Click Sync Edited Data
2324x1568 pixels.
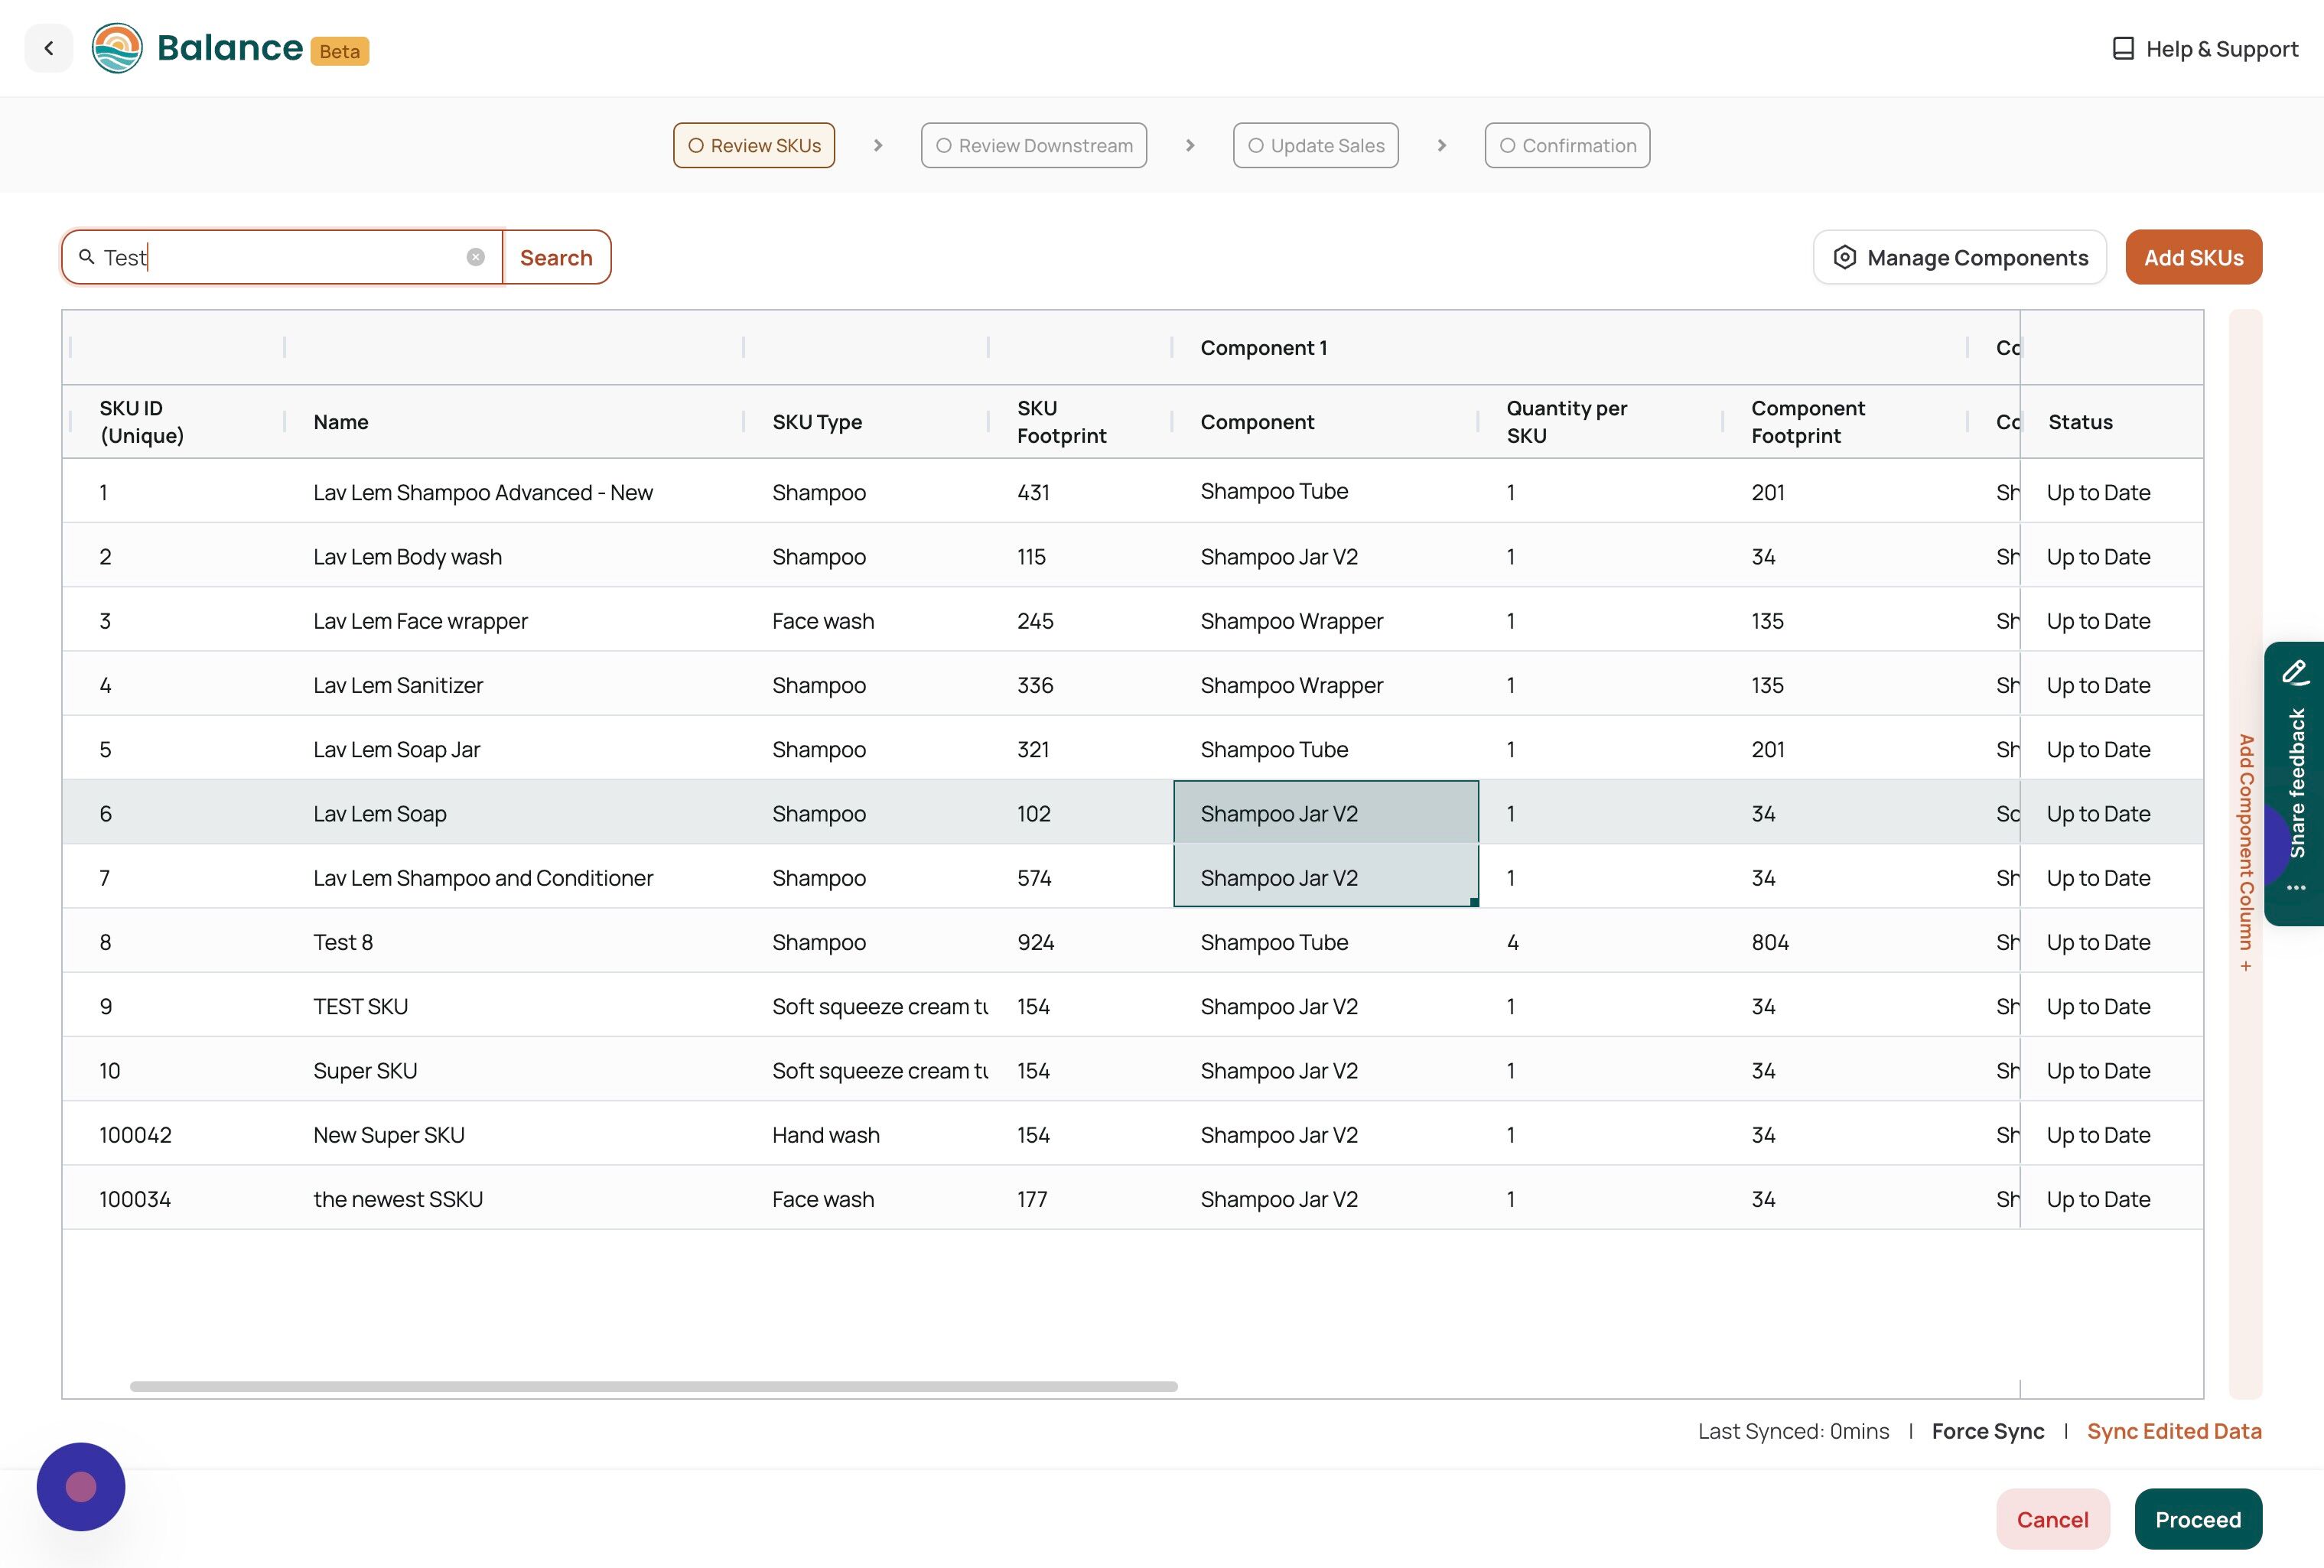pyautogui.click(x=2174, y=1431)
